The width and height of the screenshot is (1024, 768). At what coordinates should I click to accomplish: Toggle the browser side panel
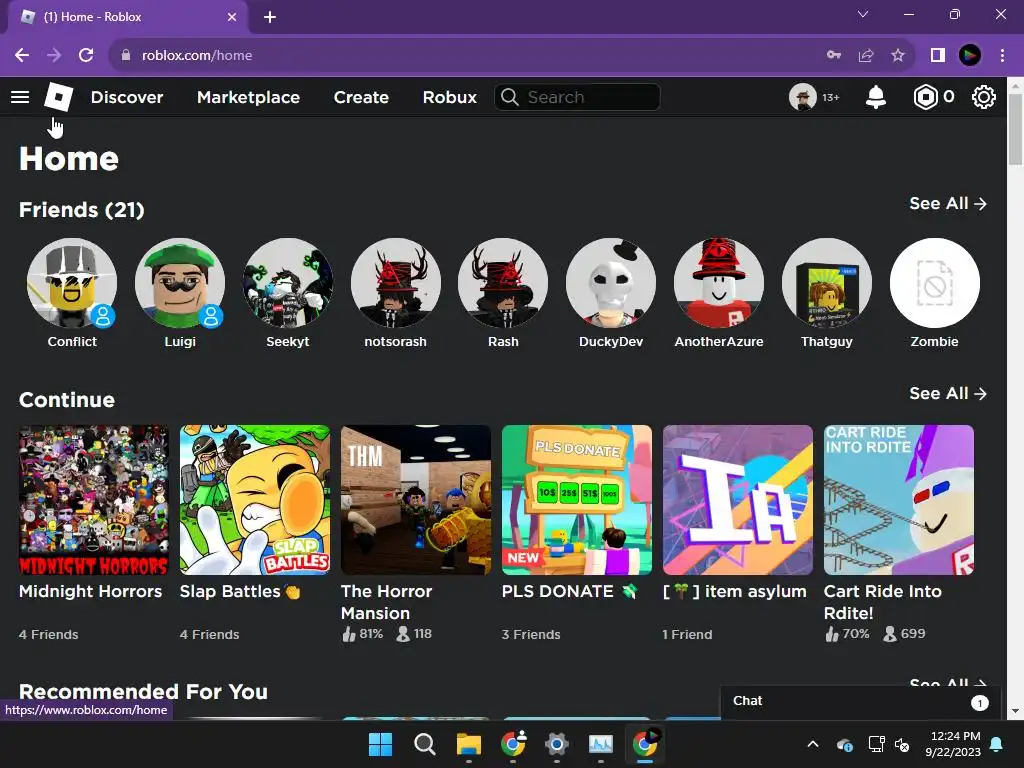(938, 56)
